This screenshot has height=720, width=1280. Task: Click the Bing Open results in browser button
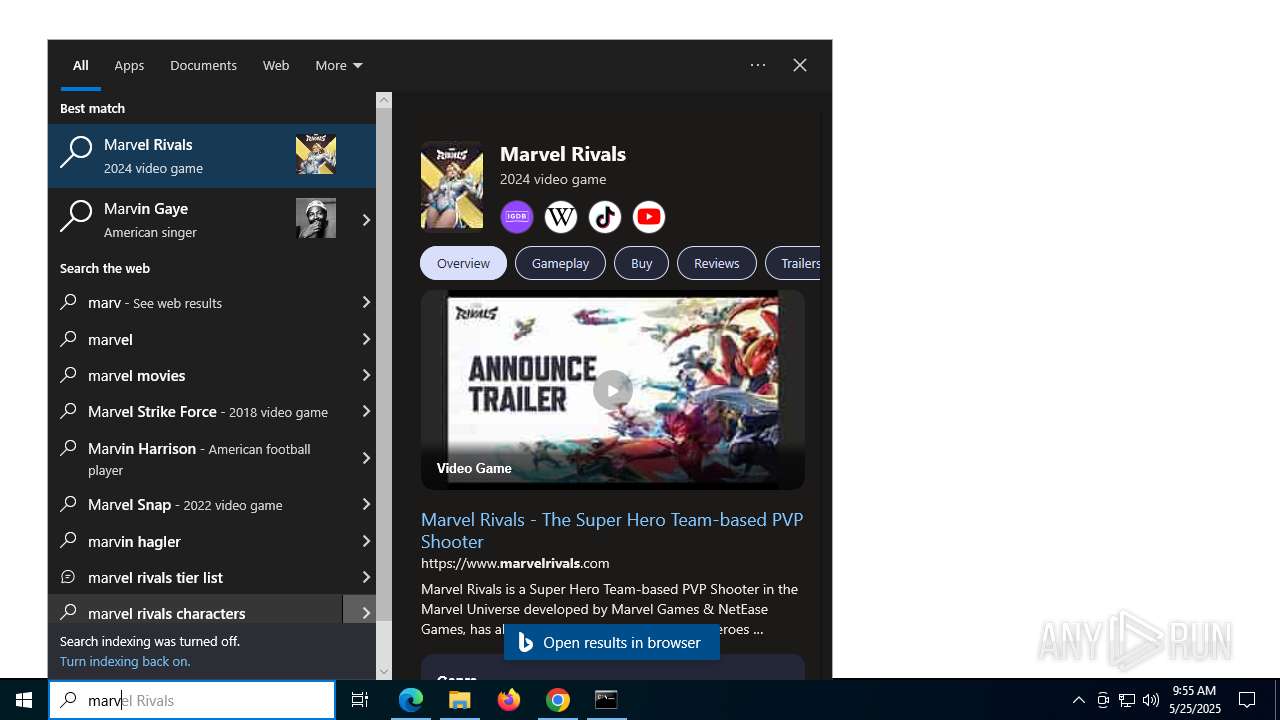click(612, 642)
